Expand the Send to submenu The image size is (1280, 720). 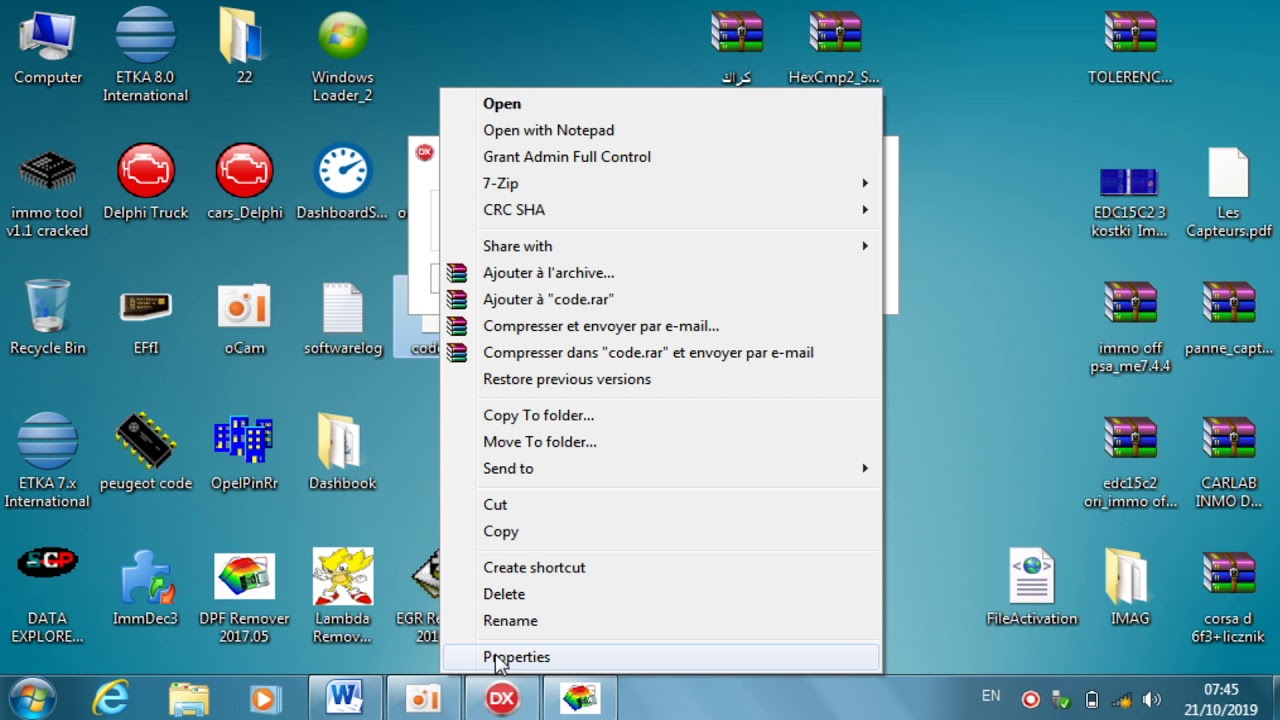(661, 468)
